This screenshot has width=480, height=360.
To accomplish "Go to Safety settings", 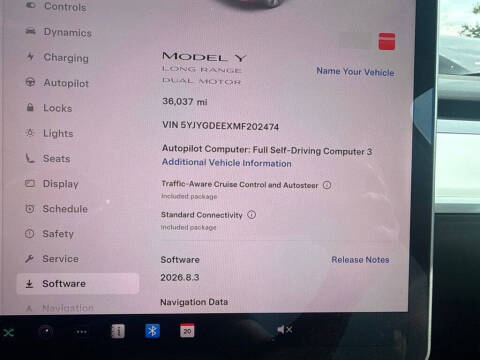I will click(49, 234).
